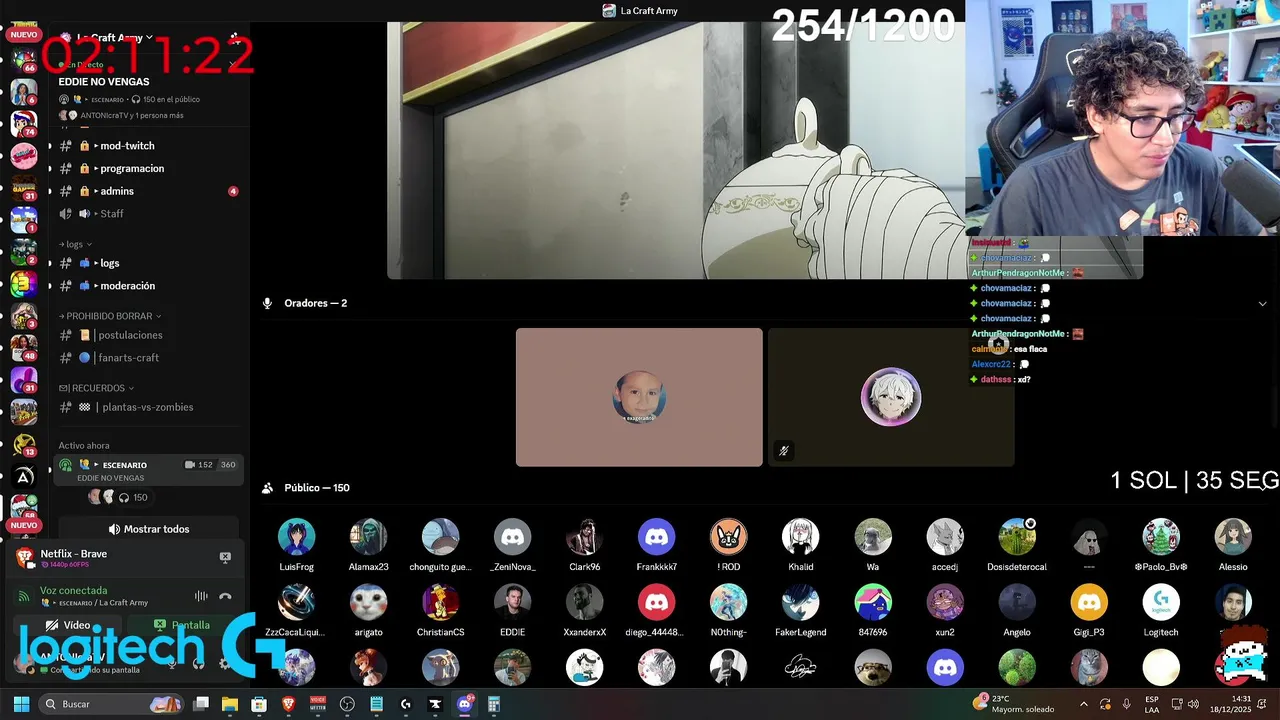Open the plantas-vs-zombies channel
The image size is (1280, 720).
coord(148,407)
